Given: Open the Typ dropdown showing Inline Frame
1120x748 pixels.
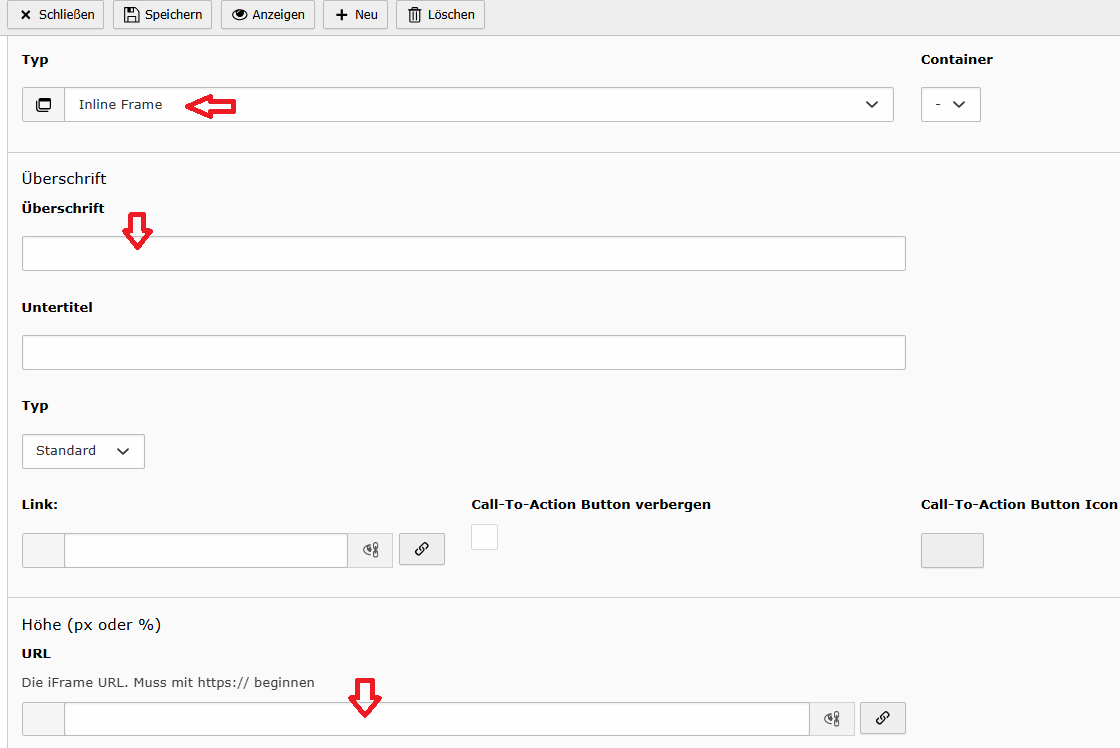Looking at the screenshot, I should 478,105.
